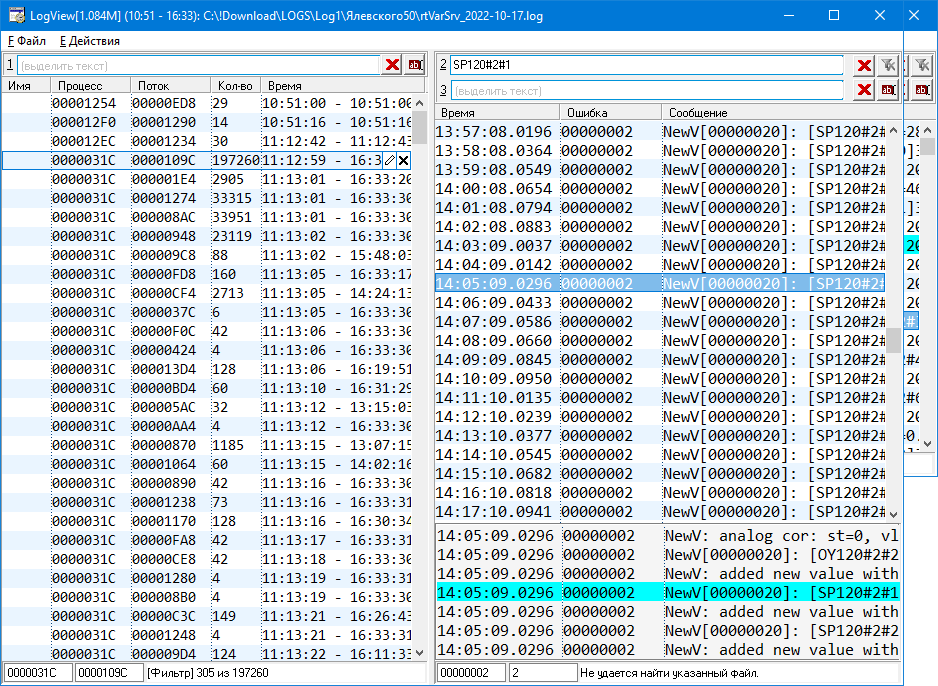938x686 pixels.
Task: Select the thread row 00001170
Action: [207, 522]
